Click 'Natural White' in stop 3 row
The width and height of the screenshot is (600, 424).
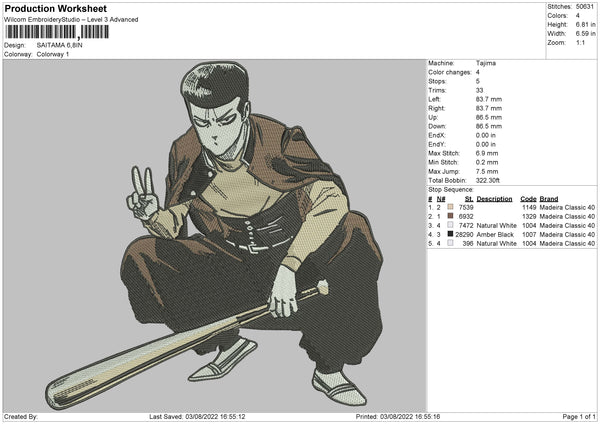click(496, 225)
